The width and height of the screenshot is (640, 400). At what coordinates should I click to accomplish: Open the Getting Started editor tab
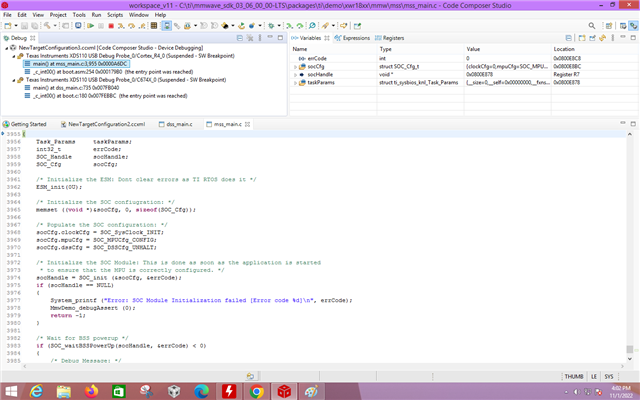coord(24,124)
